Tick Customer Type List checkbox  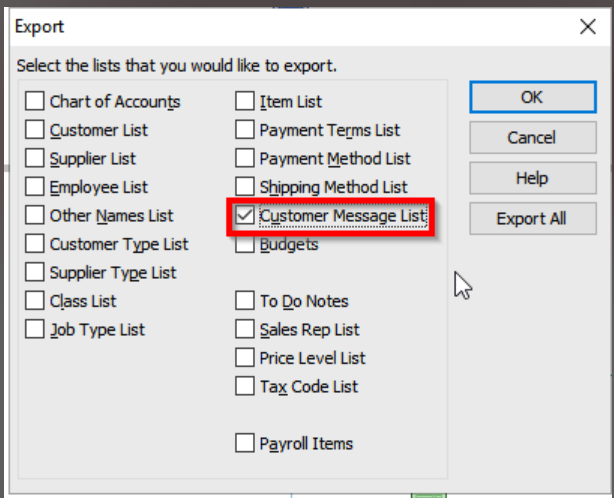(x=34, y=244)
